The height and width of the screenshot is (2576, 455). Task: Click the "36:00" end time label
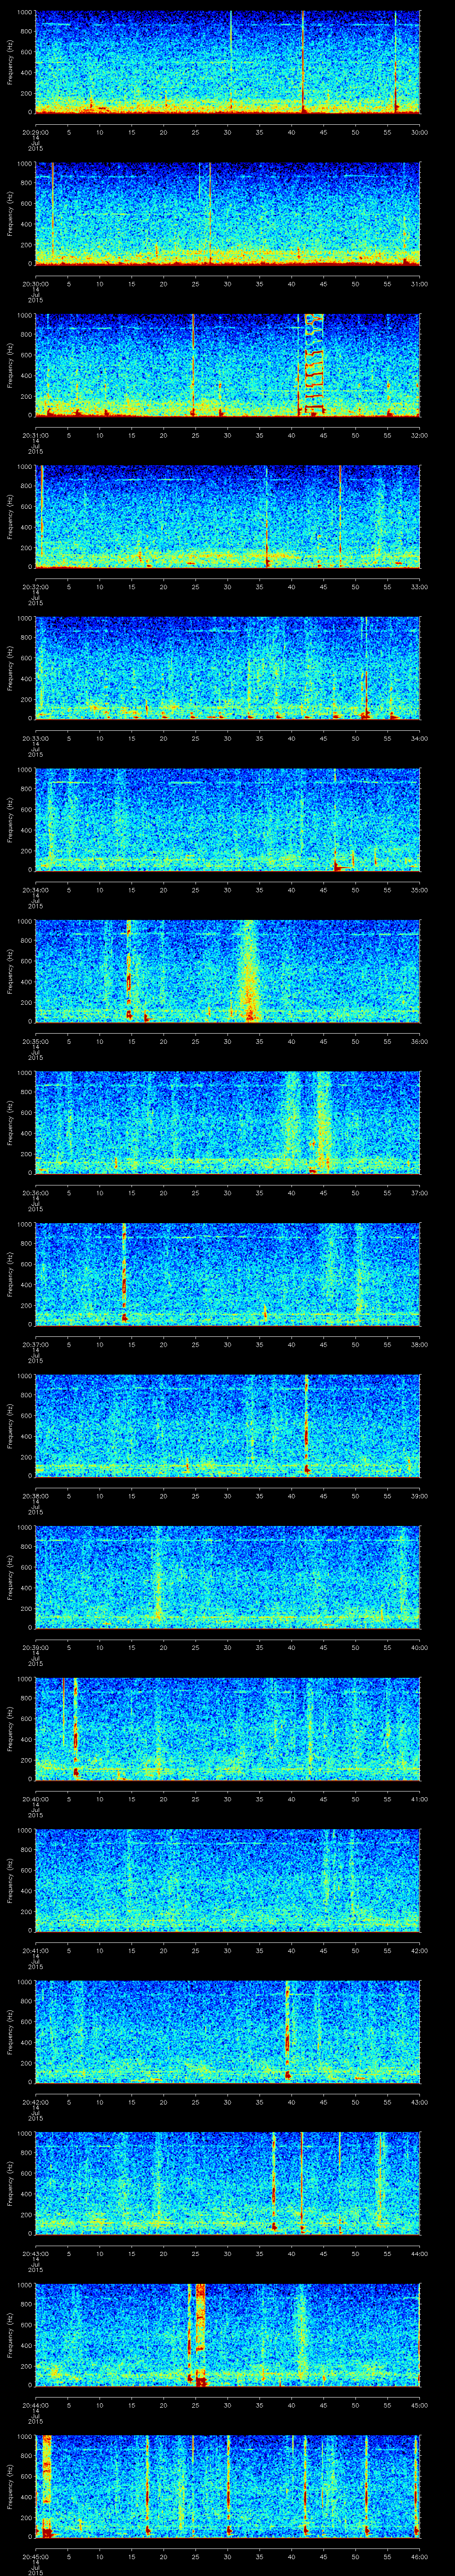pyautogui.click(x=420, y=1041)
